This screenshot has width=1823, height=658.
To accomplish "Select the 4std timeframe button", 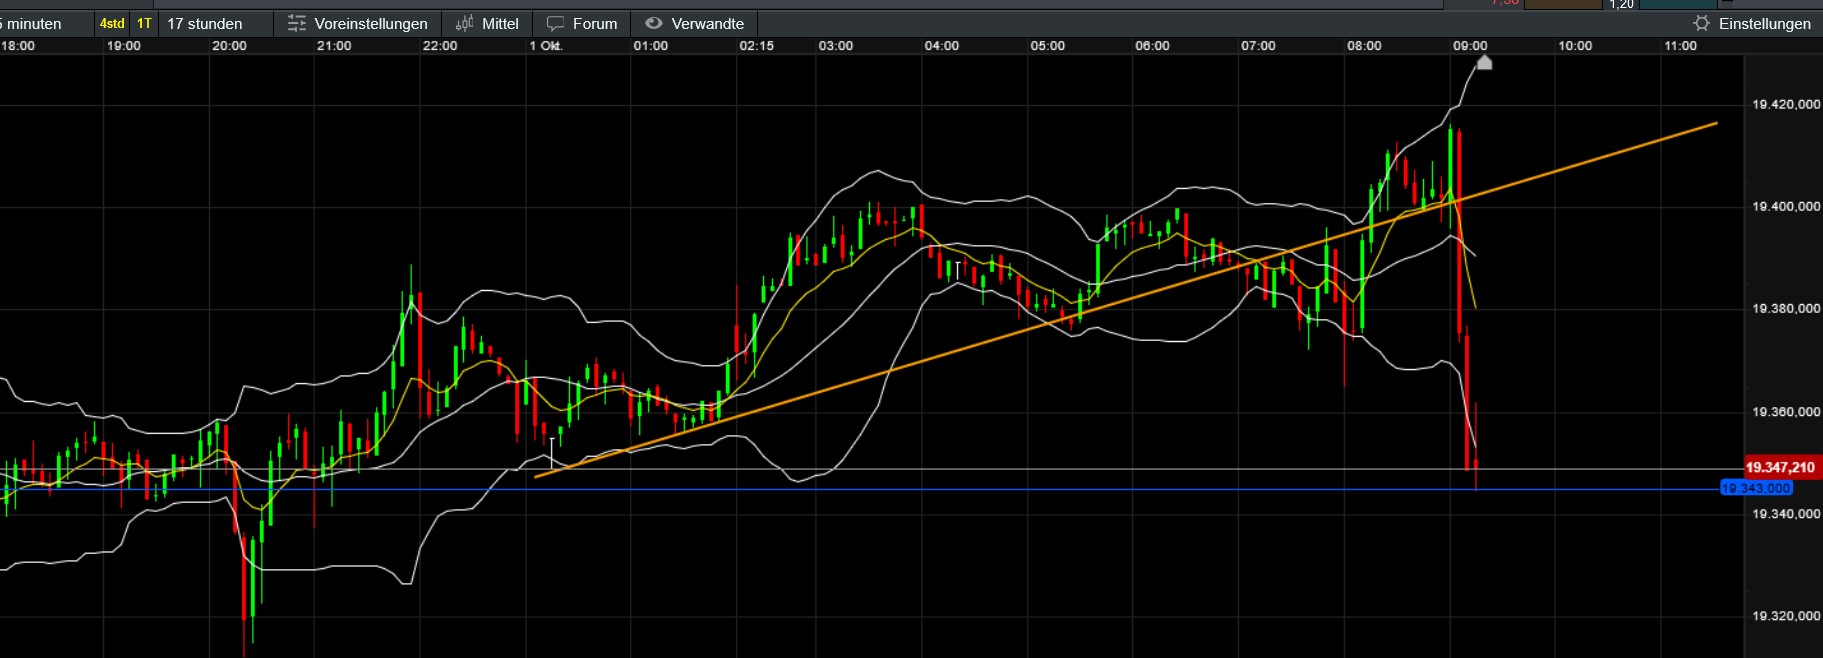I will click(112, 23).
